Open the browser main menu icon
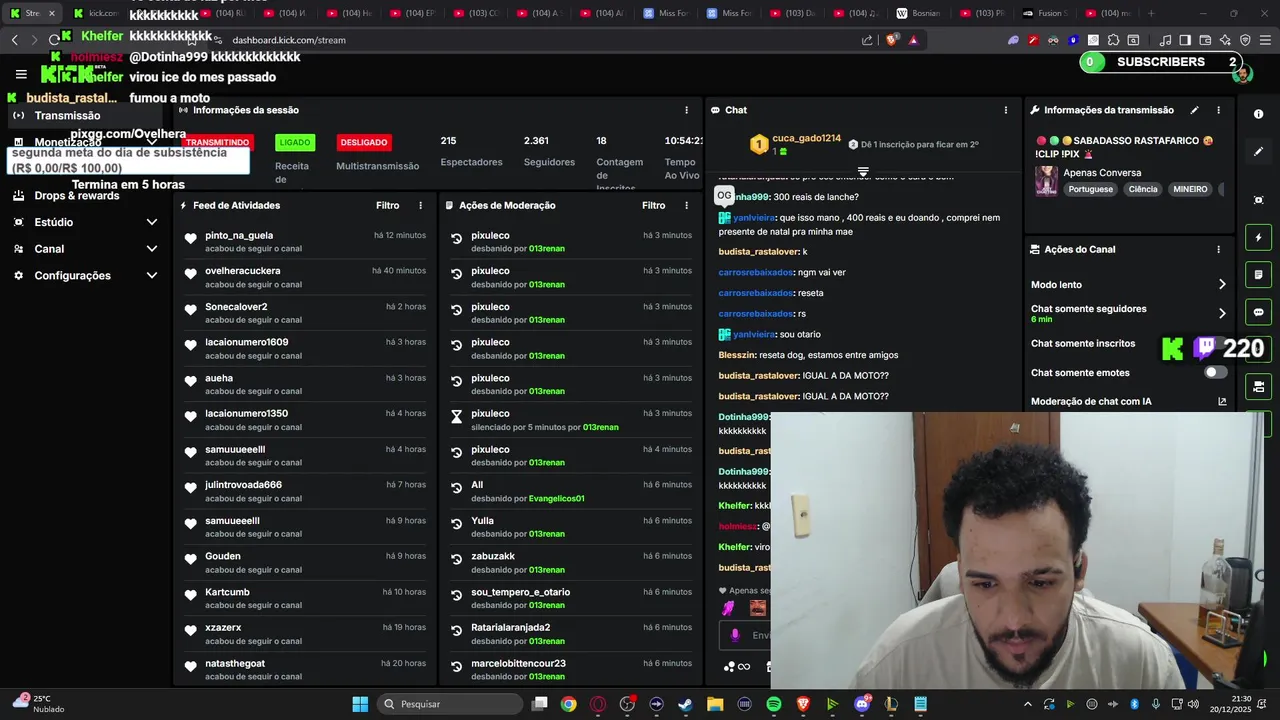The image size is (1280, 720). pos(1265,40)
